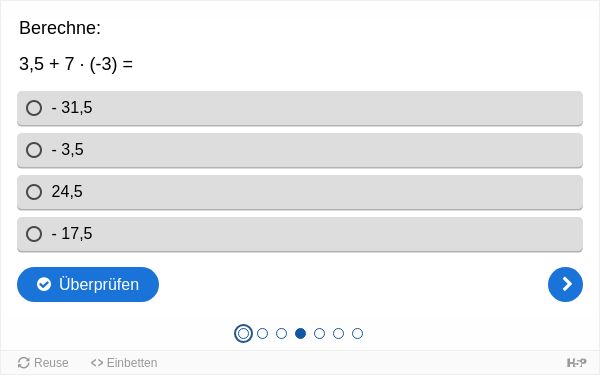Image resolution: width=600 pixels, height=376 pixels.
Task: Click the Überprüfen button
Action: tap(88, 284)
